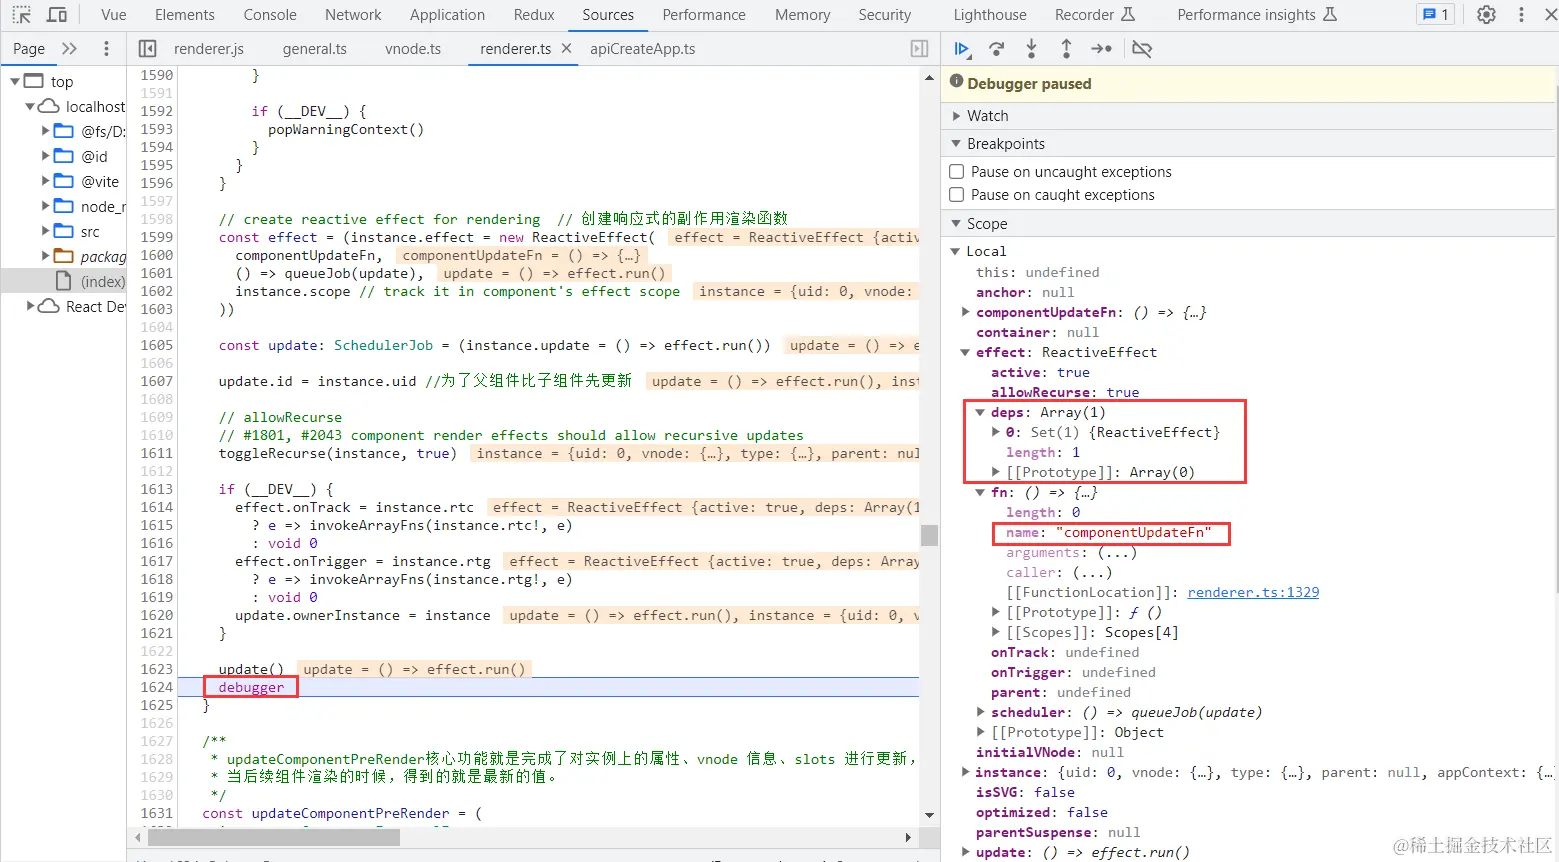
Task: Expand the [[Scopes]] entry
Action: (x=996, y=632)
